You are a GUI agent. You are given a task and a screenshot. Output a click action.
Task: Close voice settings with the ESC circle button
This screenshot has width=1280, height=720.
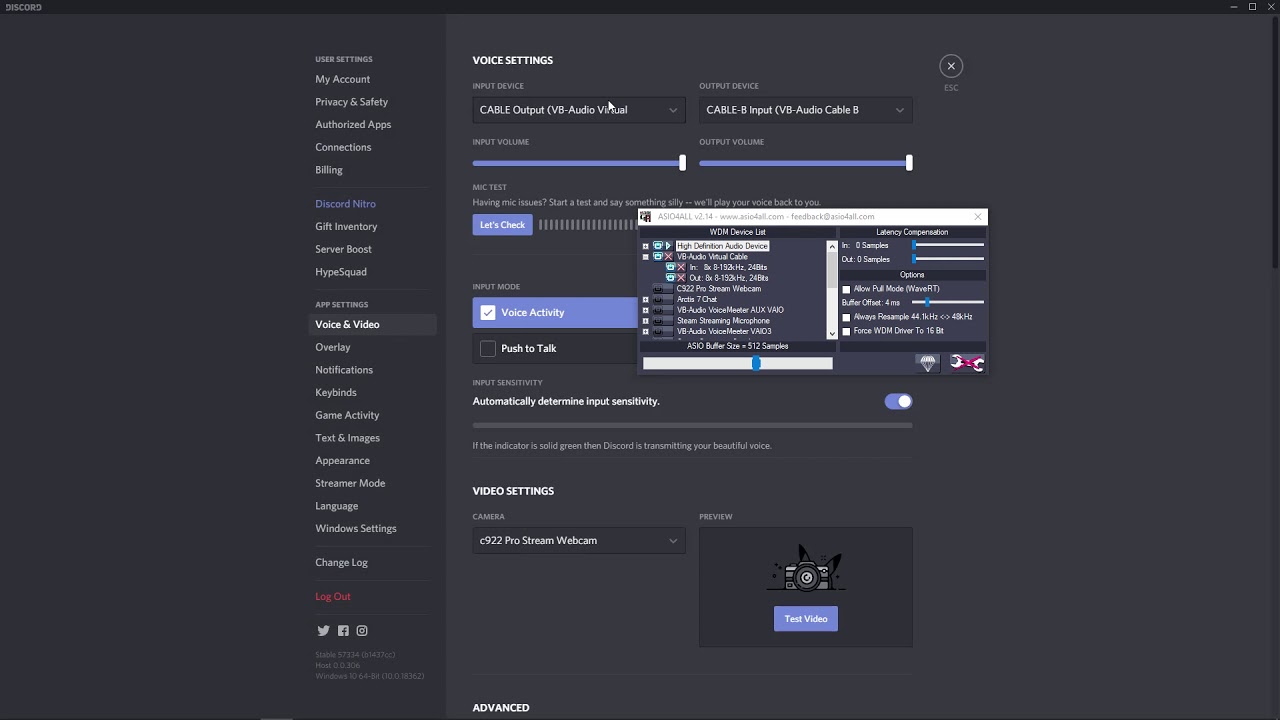click(951, 66)
